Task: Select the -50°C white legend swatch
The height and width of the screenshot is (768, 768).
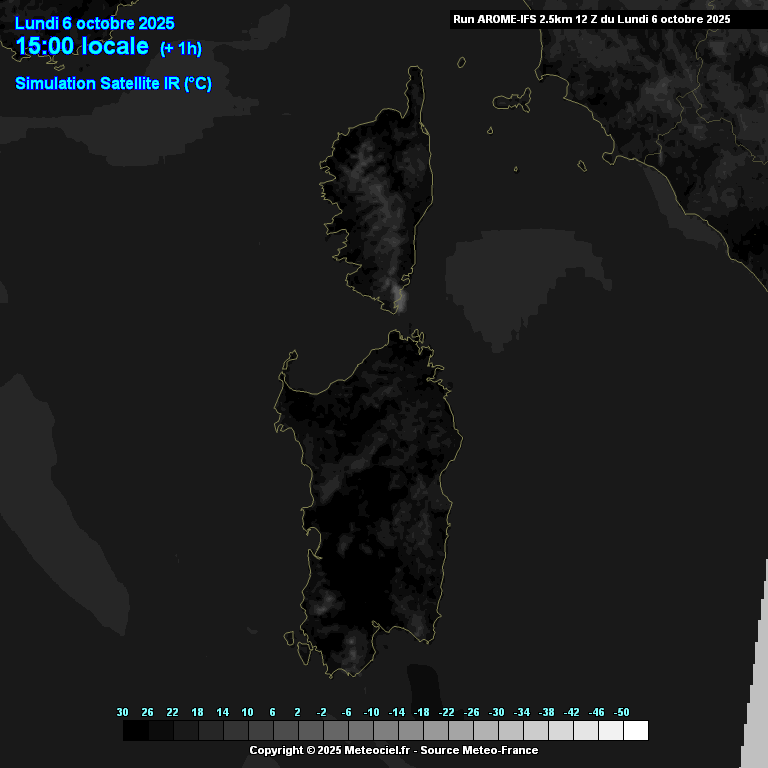Action: click(635, 731)
